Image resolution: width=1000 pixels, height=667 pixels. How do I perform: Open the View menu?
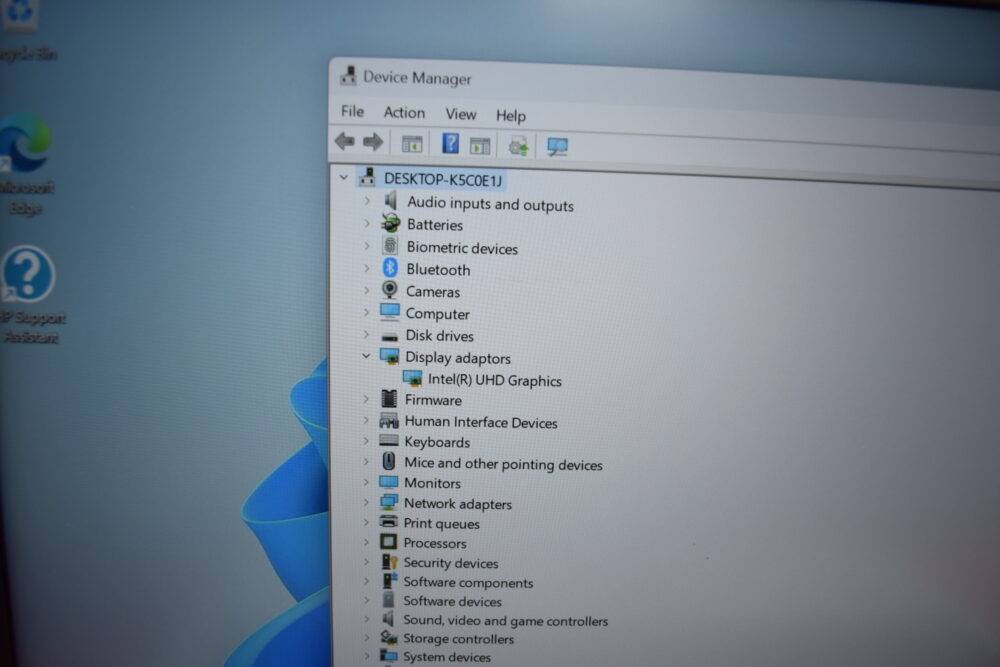pos(460,114)
